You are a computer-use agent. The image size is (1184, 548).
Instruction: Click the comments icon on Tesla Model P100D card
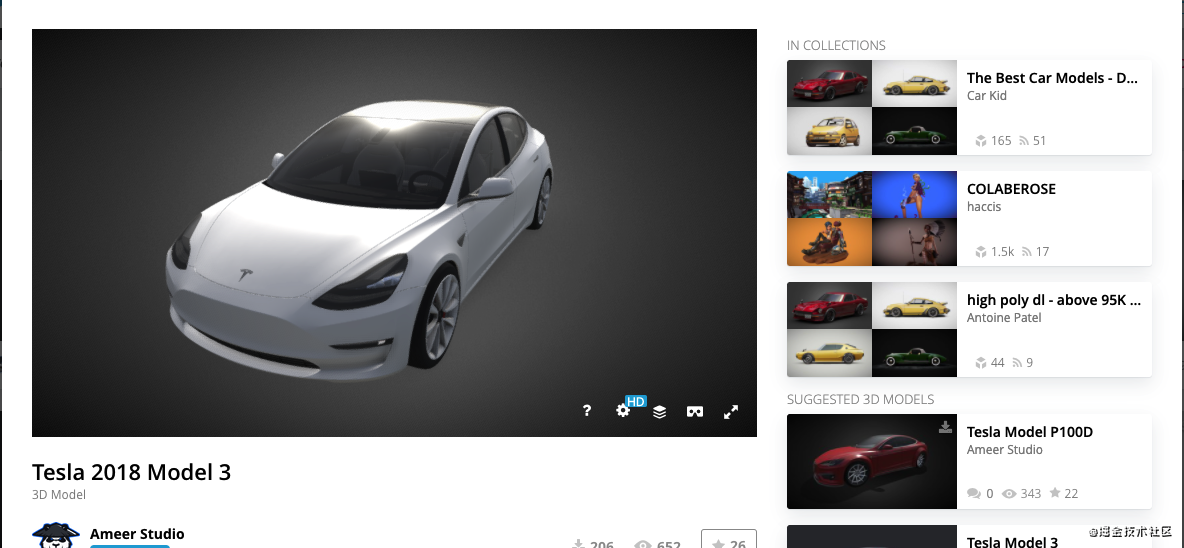point(973,494)
